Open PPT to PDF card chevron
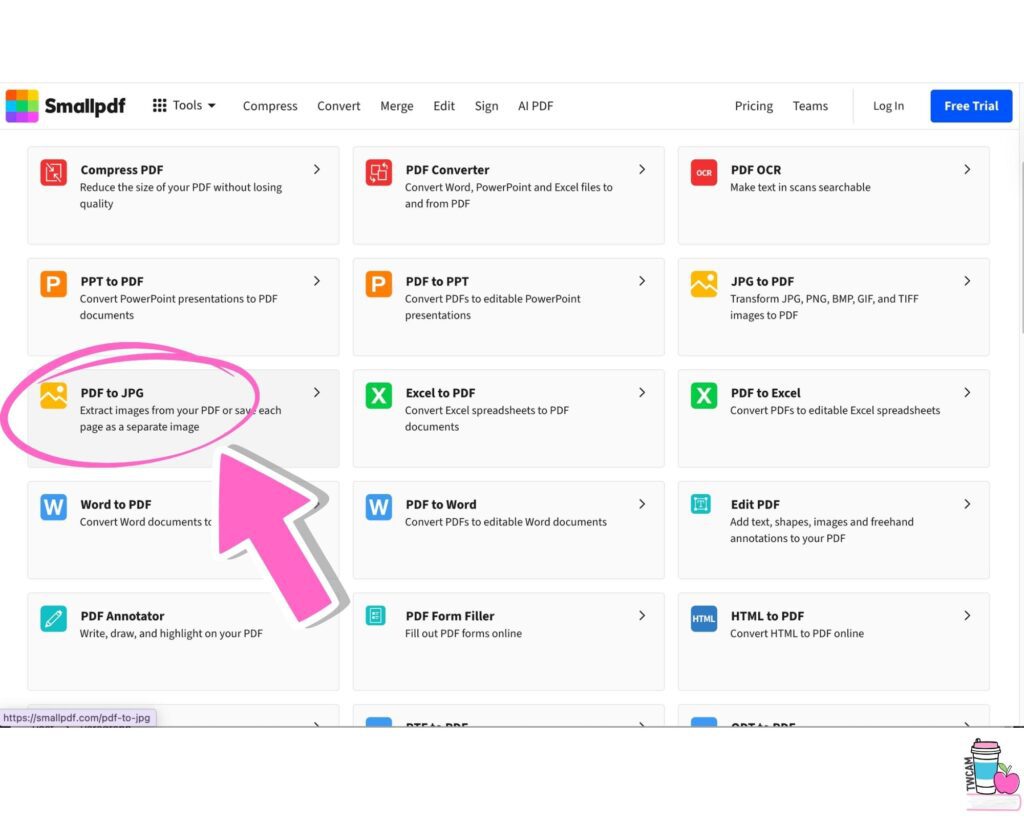 pos(317,282)
